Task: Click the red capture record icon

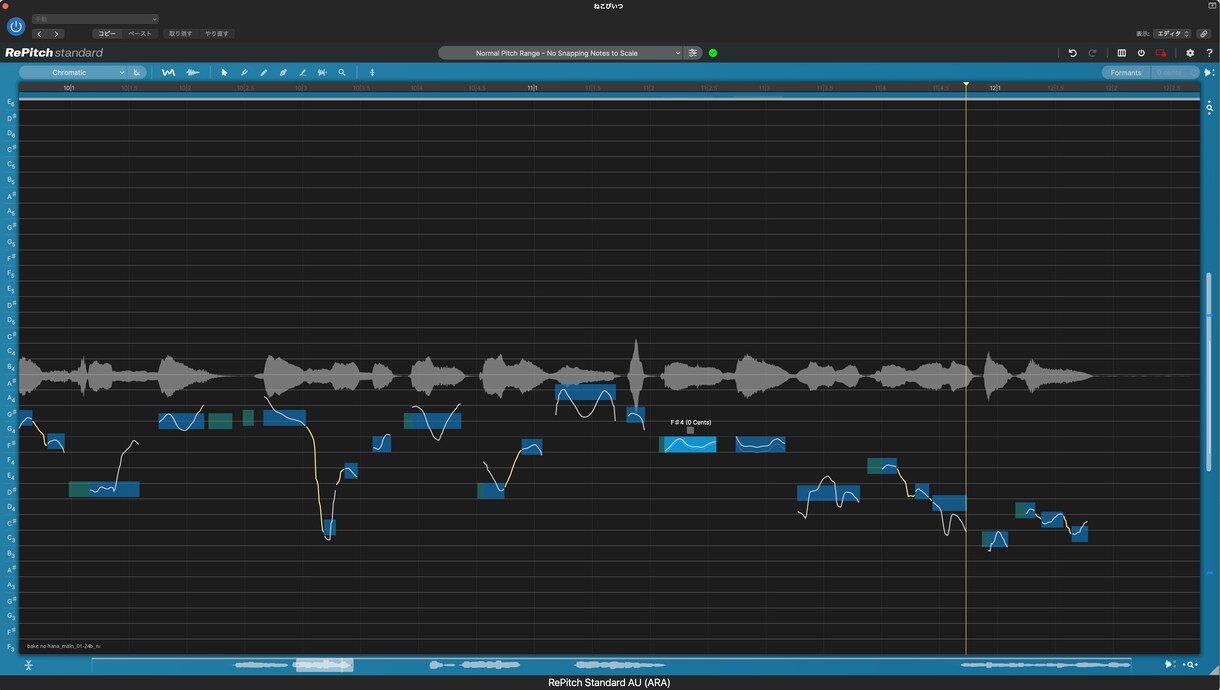Action: 1161,53
